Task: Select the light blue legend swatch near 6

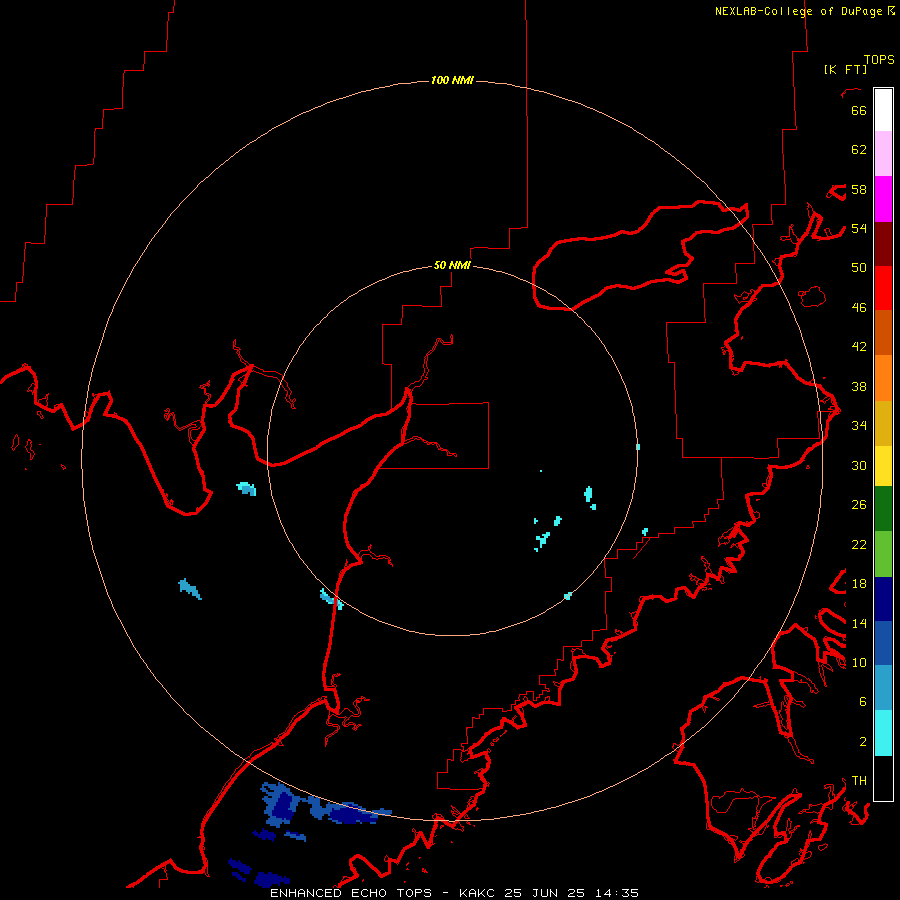Action: click(883, 688)
